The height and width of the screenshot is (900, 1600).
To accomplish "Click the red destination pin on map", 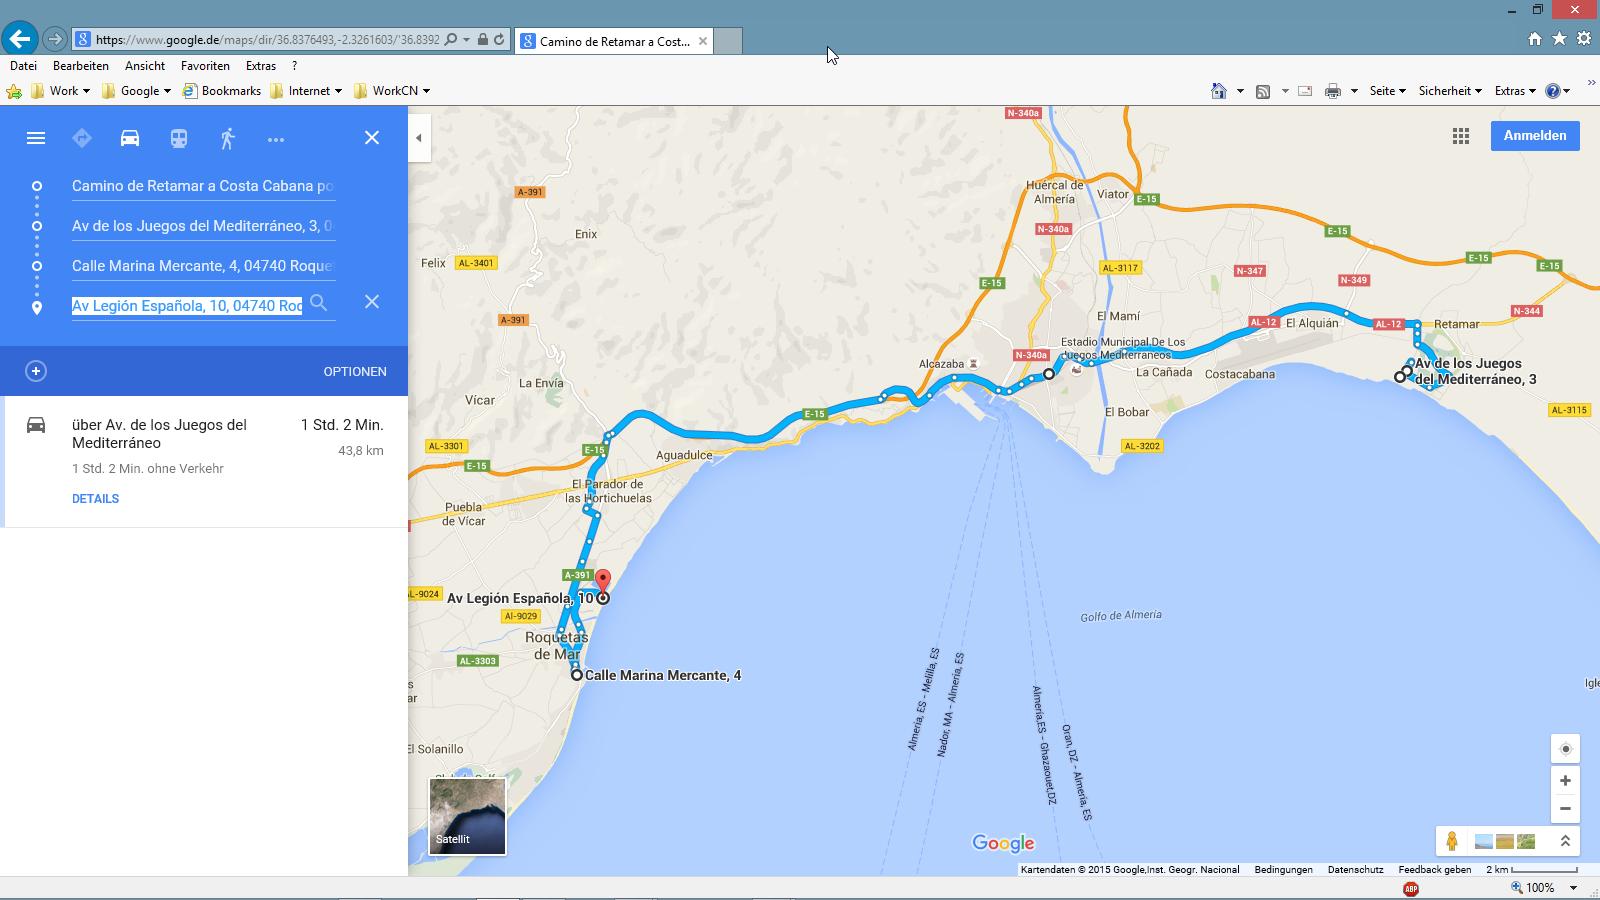I will point(603,583).
